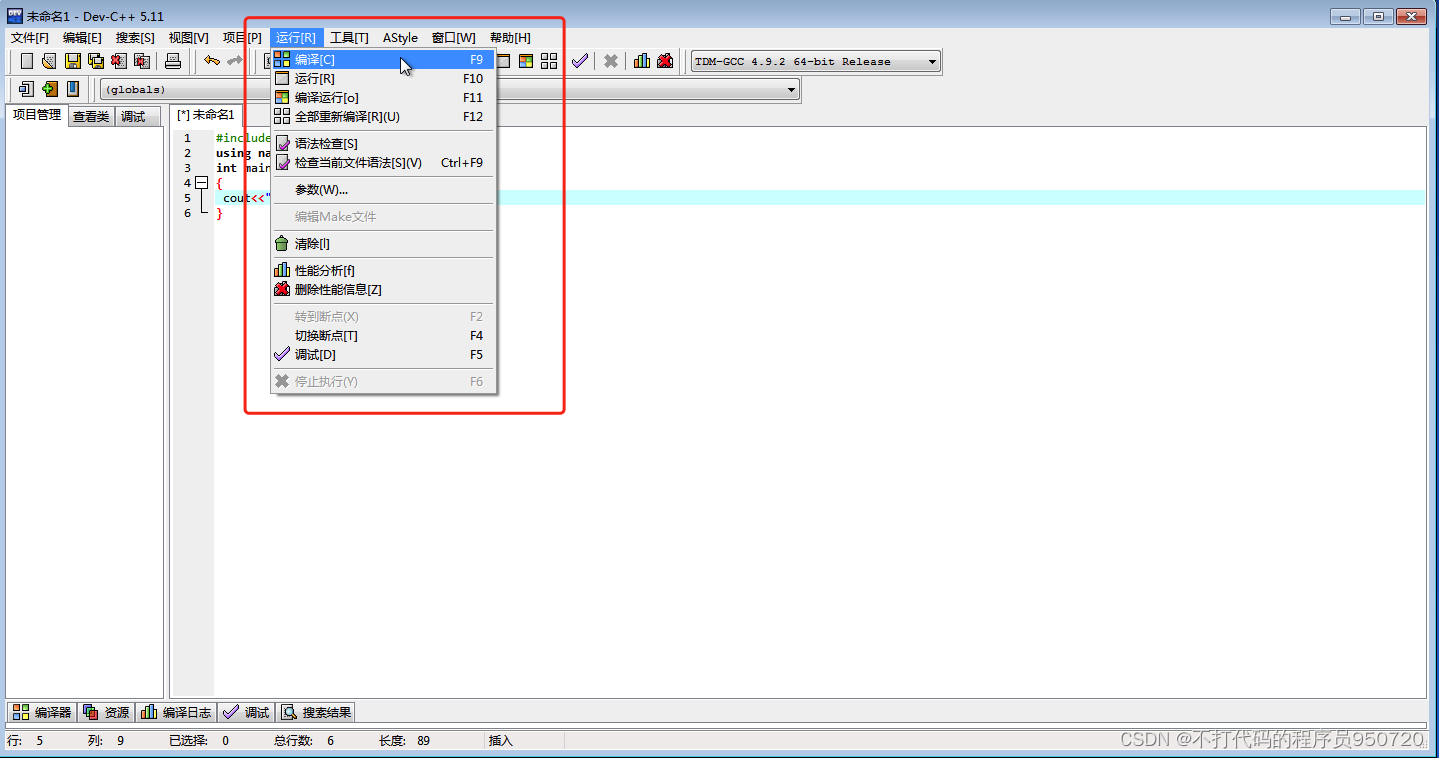Click the Undo arrow icon

coord(212,61)
